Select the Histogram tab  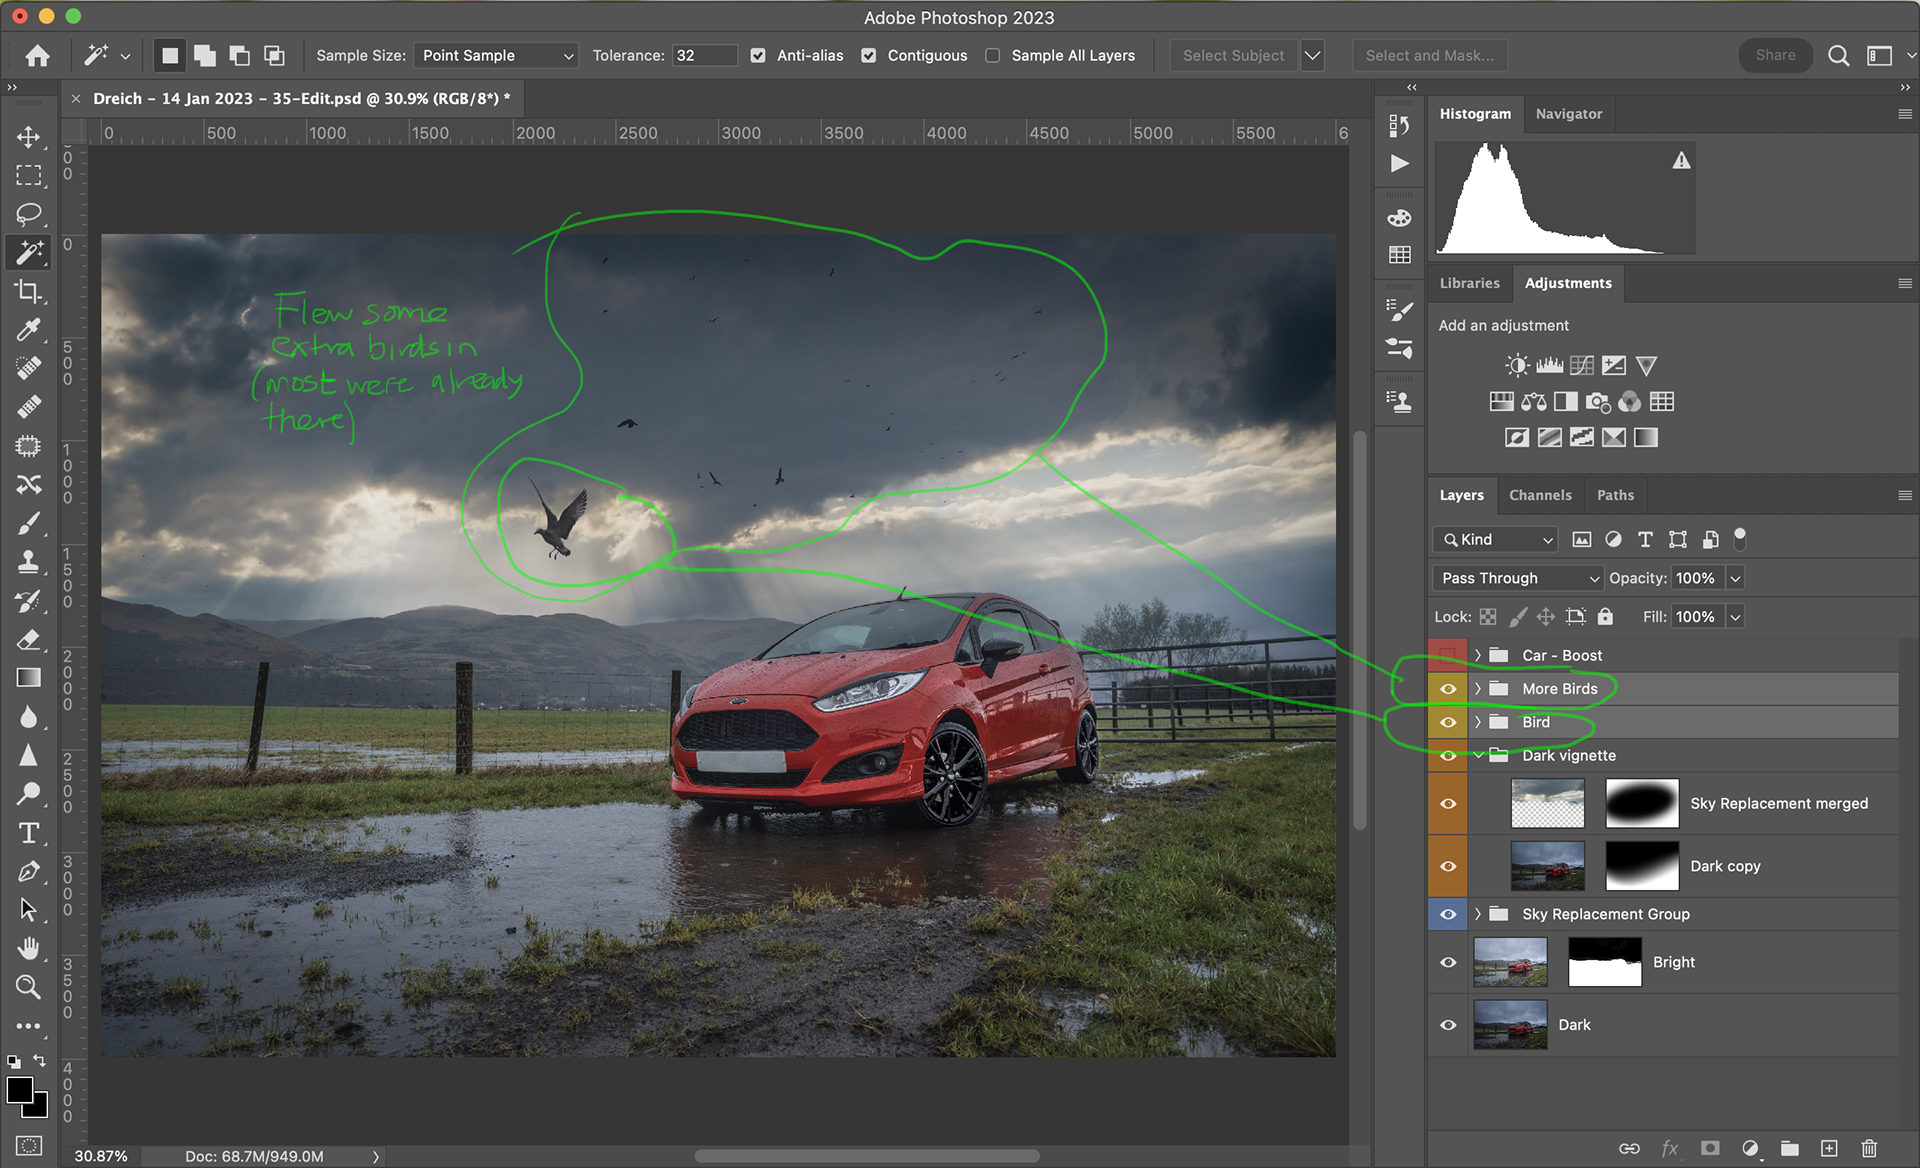[1475, 114]
